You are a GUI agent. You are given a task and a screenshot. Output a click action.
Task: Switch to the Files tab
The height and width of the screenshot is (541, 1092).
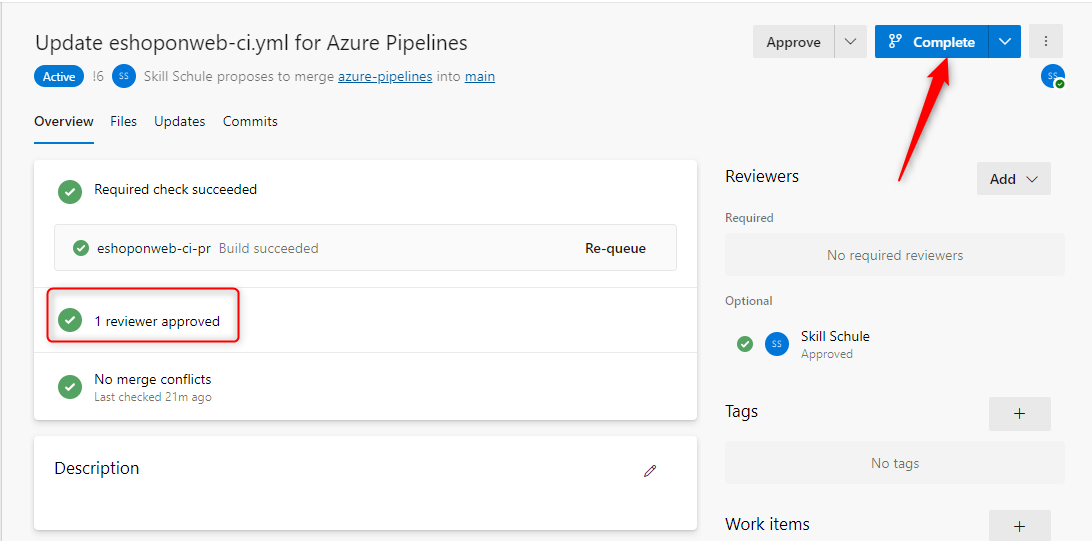124,122
